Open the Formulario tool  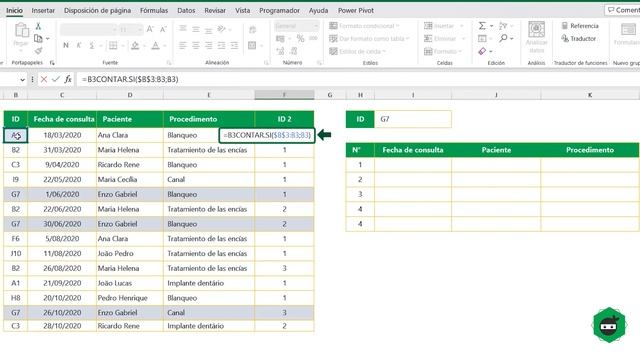pyautogui.click(x=627, y=34)
